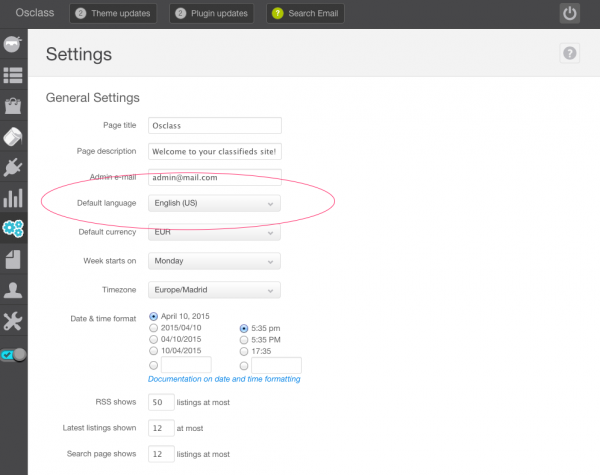Select the 2015/04/10 date format

153,328
